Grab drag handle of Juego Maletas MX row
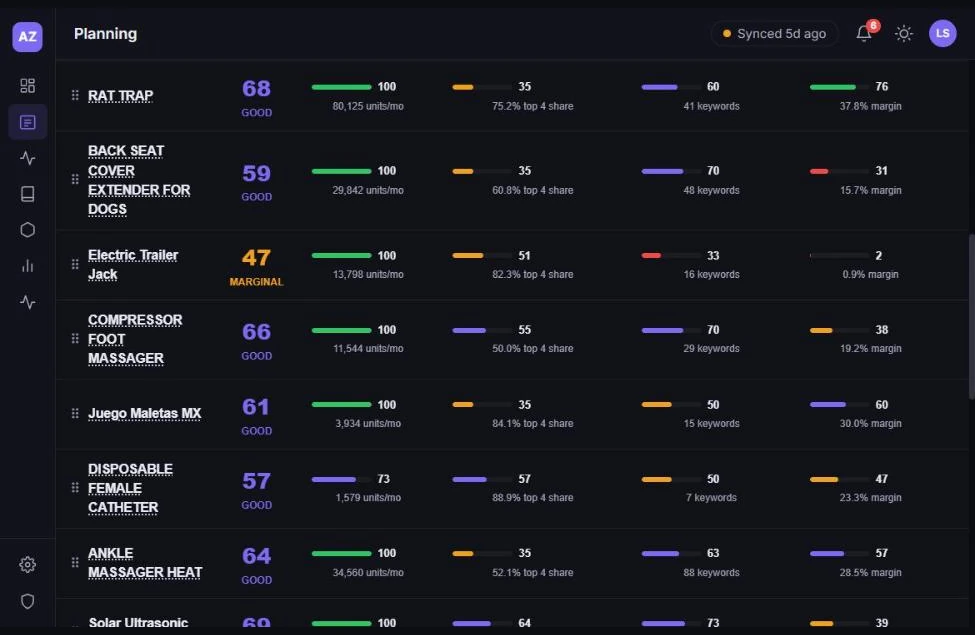 75,413
